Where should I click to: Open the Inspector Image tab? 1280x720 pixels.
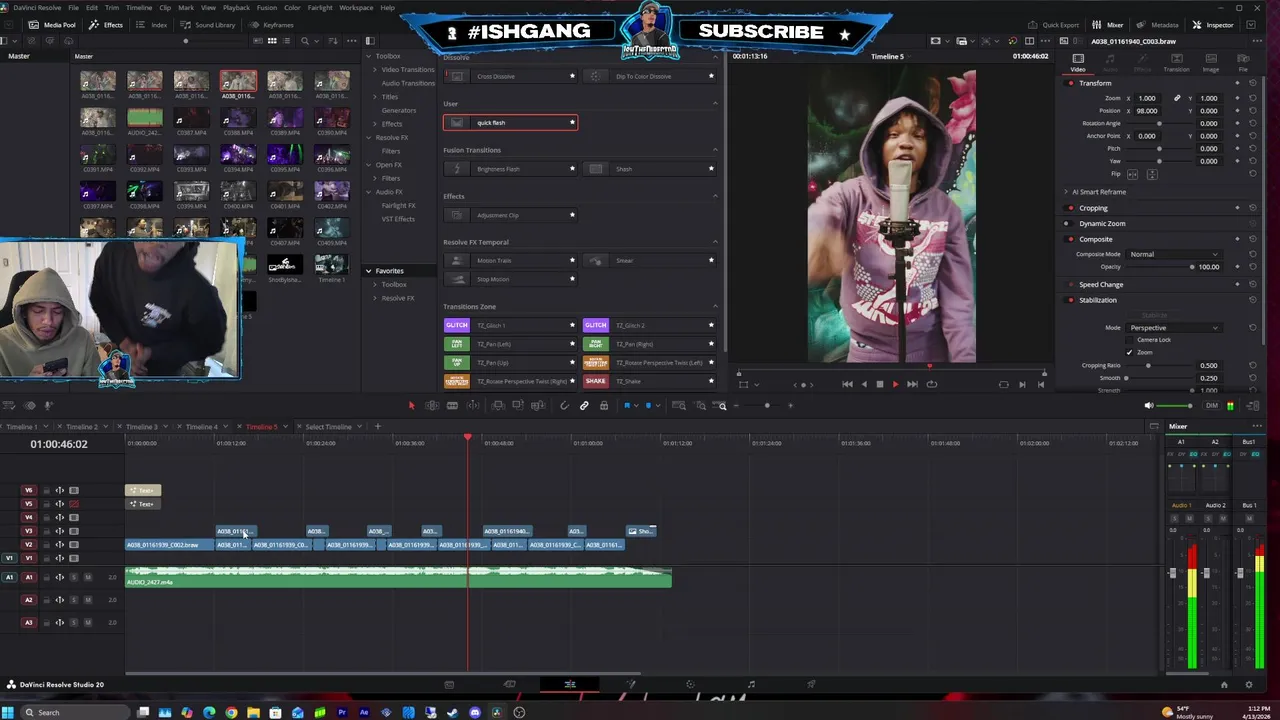click(x=1210, y=62)
